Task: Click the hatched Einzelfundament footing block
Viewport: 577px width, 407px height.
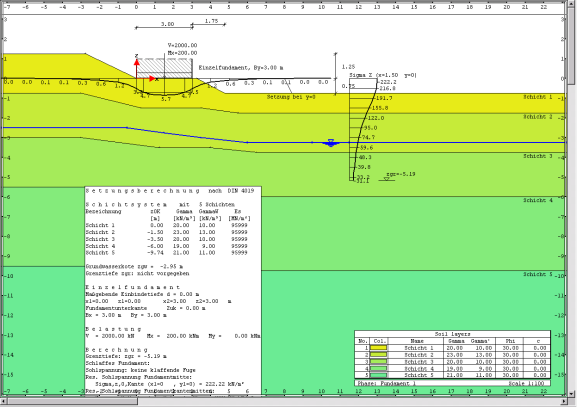Action: click(164, 68)
